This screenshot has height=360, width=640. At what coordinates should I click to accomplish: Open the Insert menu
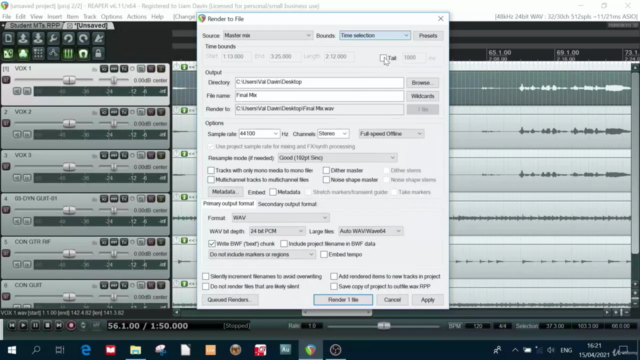point(54,17)
